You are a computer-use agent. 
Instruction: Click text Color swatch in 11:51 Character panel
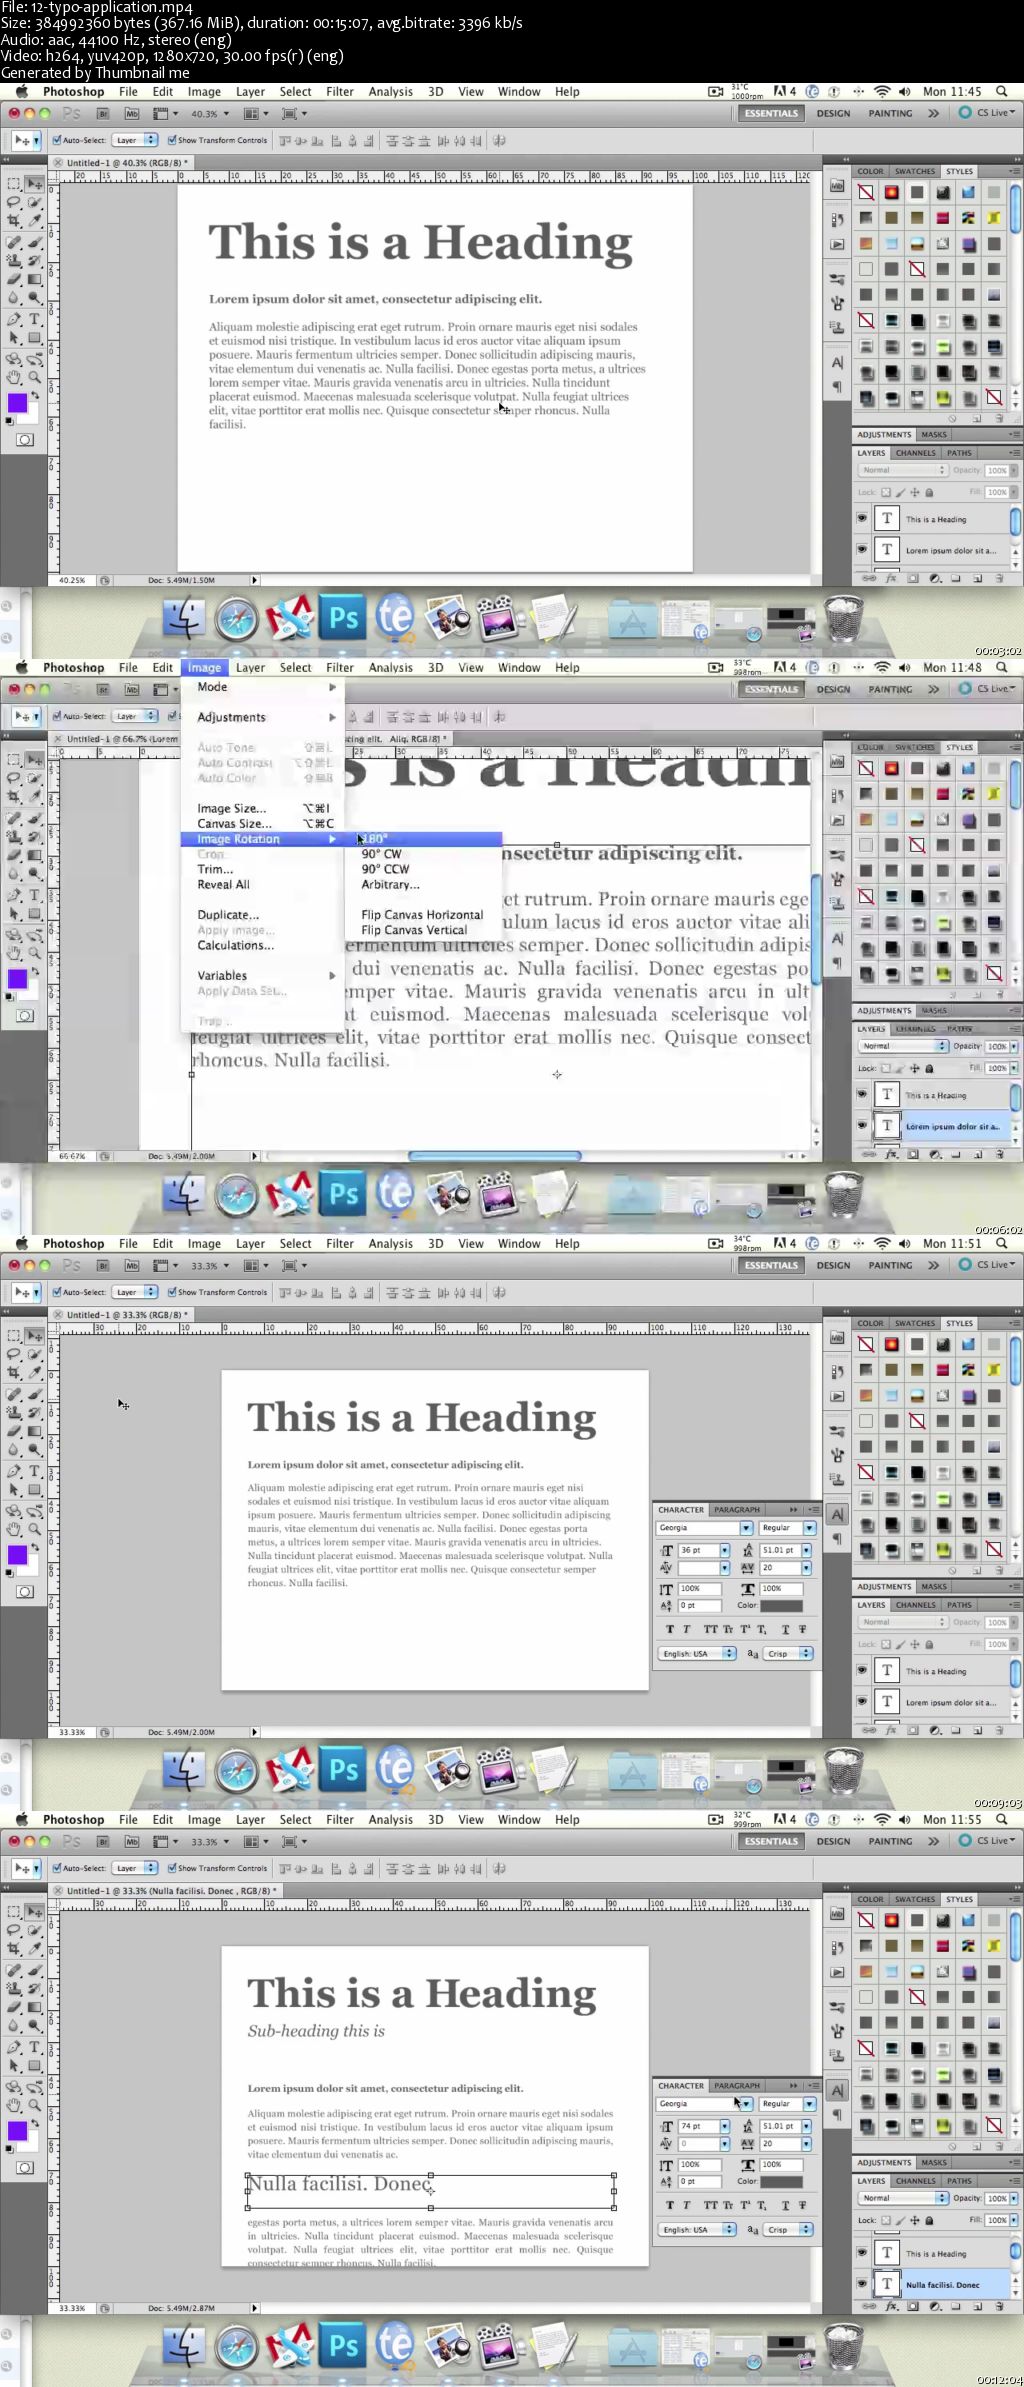(x=782, y=1606)
